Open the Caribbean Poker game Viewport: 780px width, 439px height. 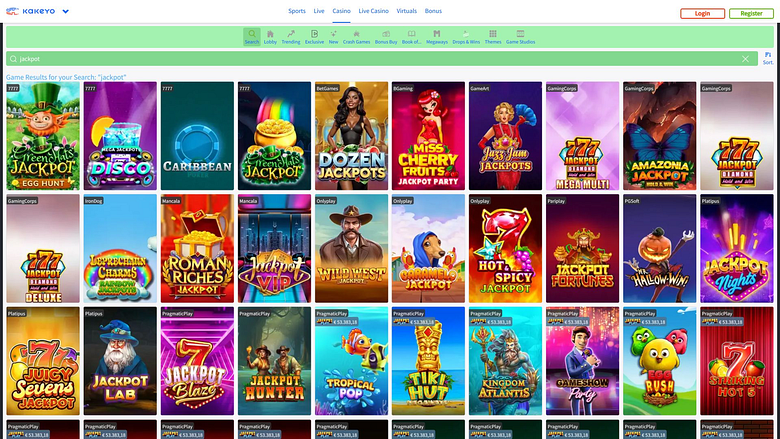(x=197, y=136)
